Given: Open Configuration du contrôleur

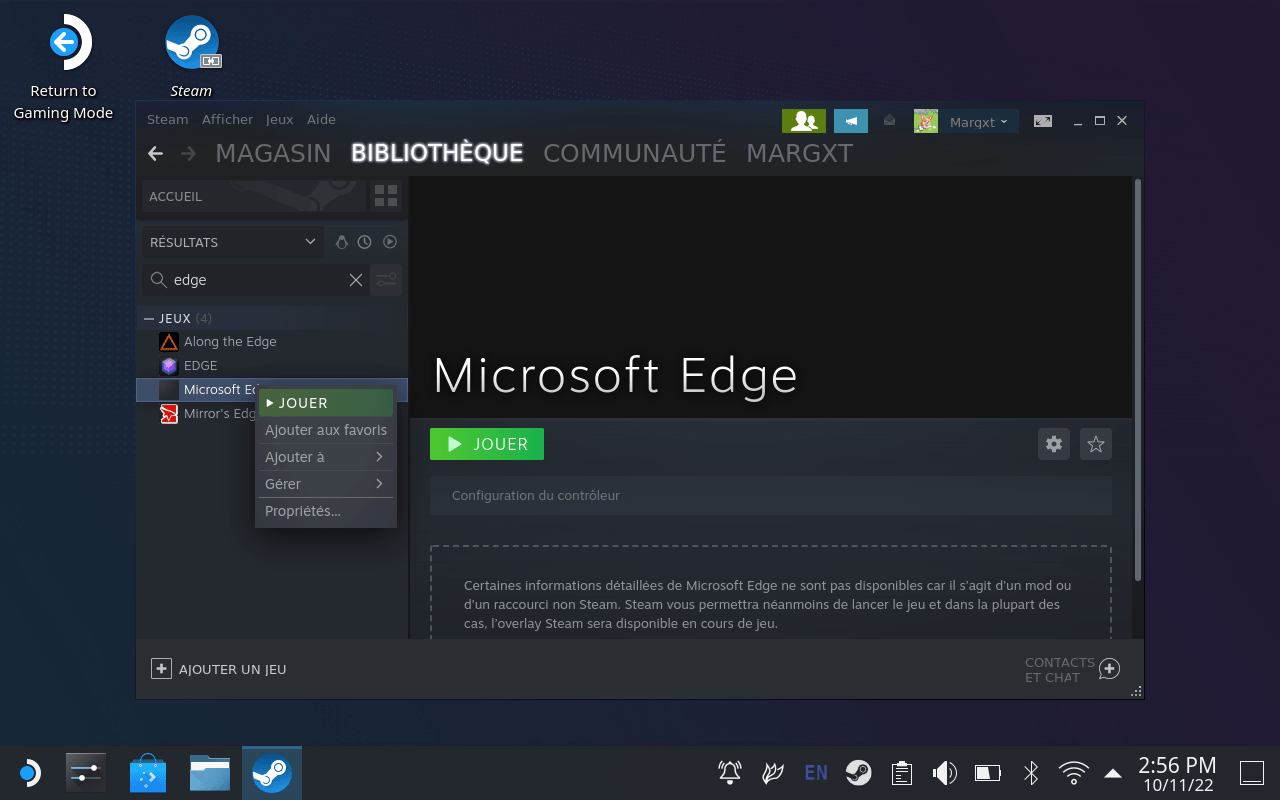Looking at the screenshot, I should (771, 495).
